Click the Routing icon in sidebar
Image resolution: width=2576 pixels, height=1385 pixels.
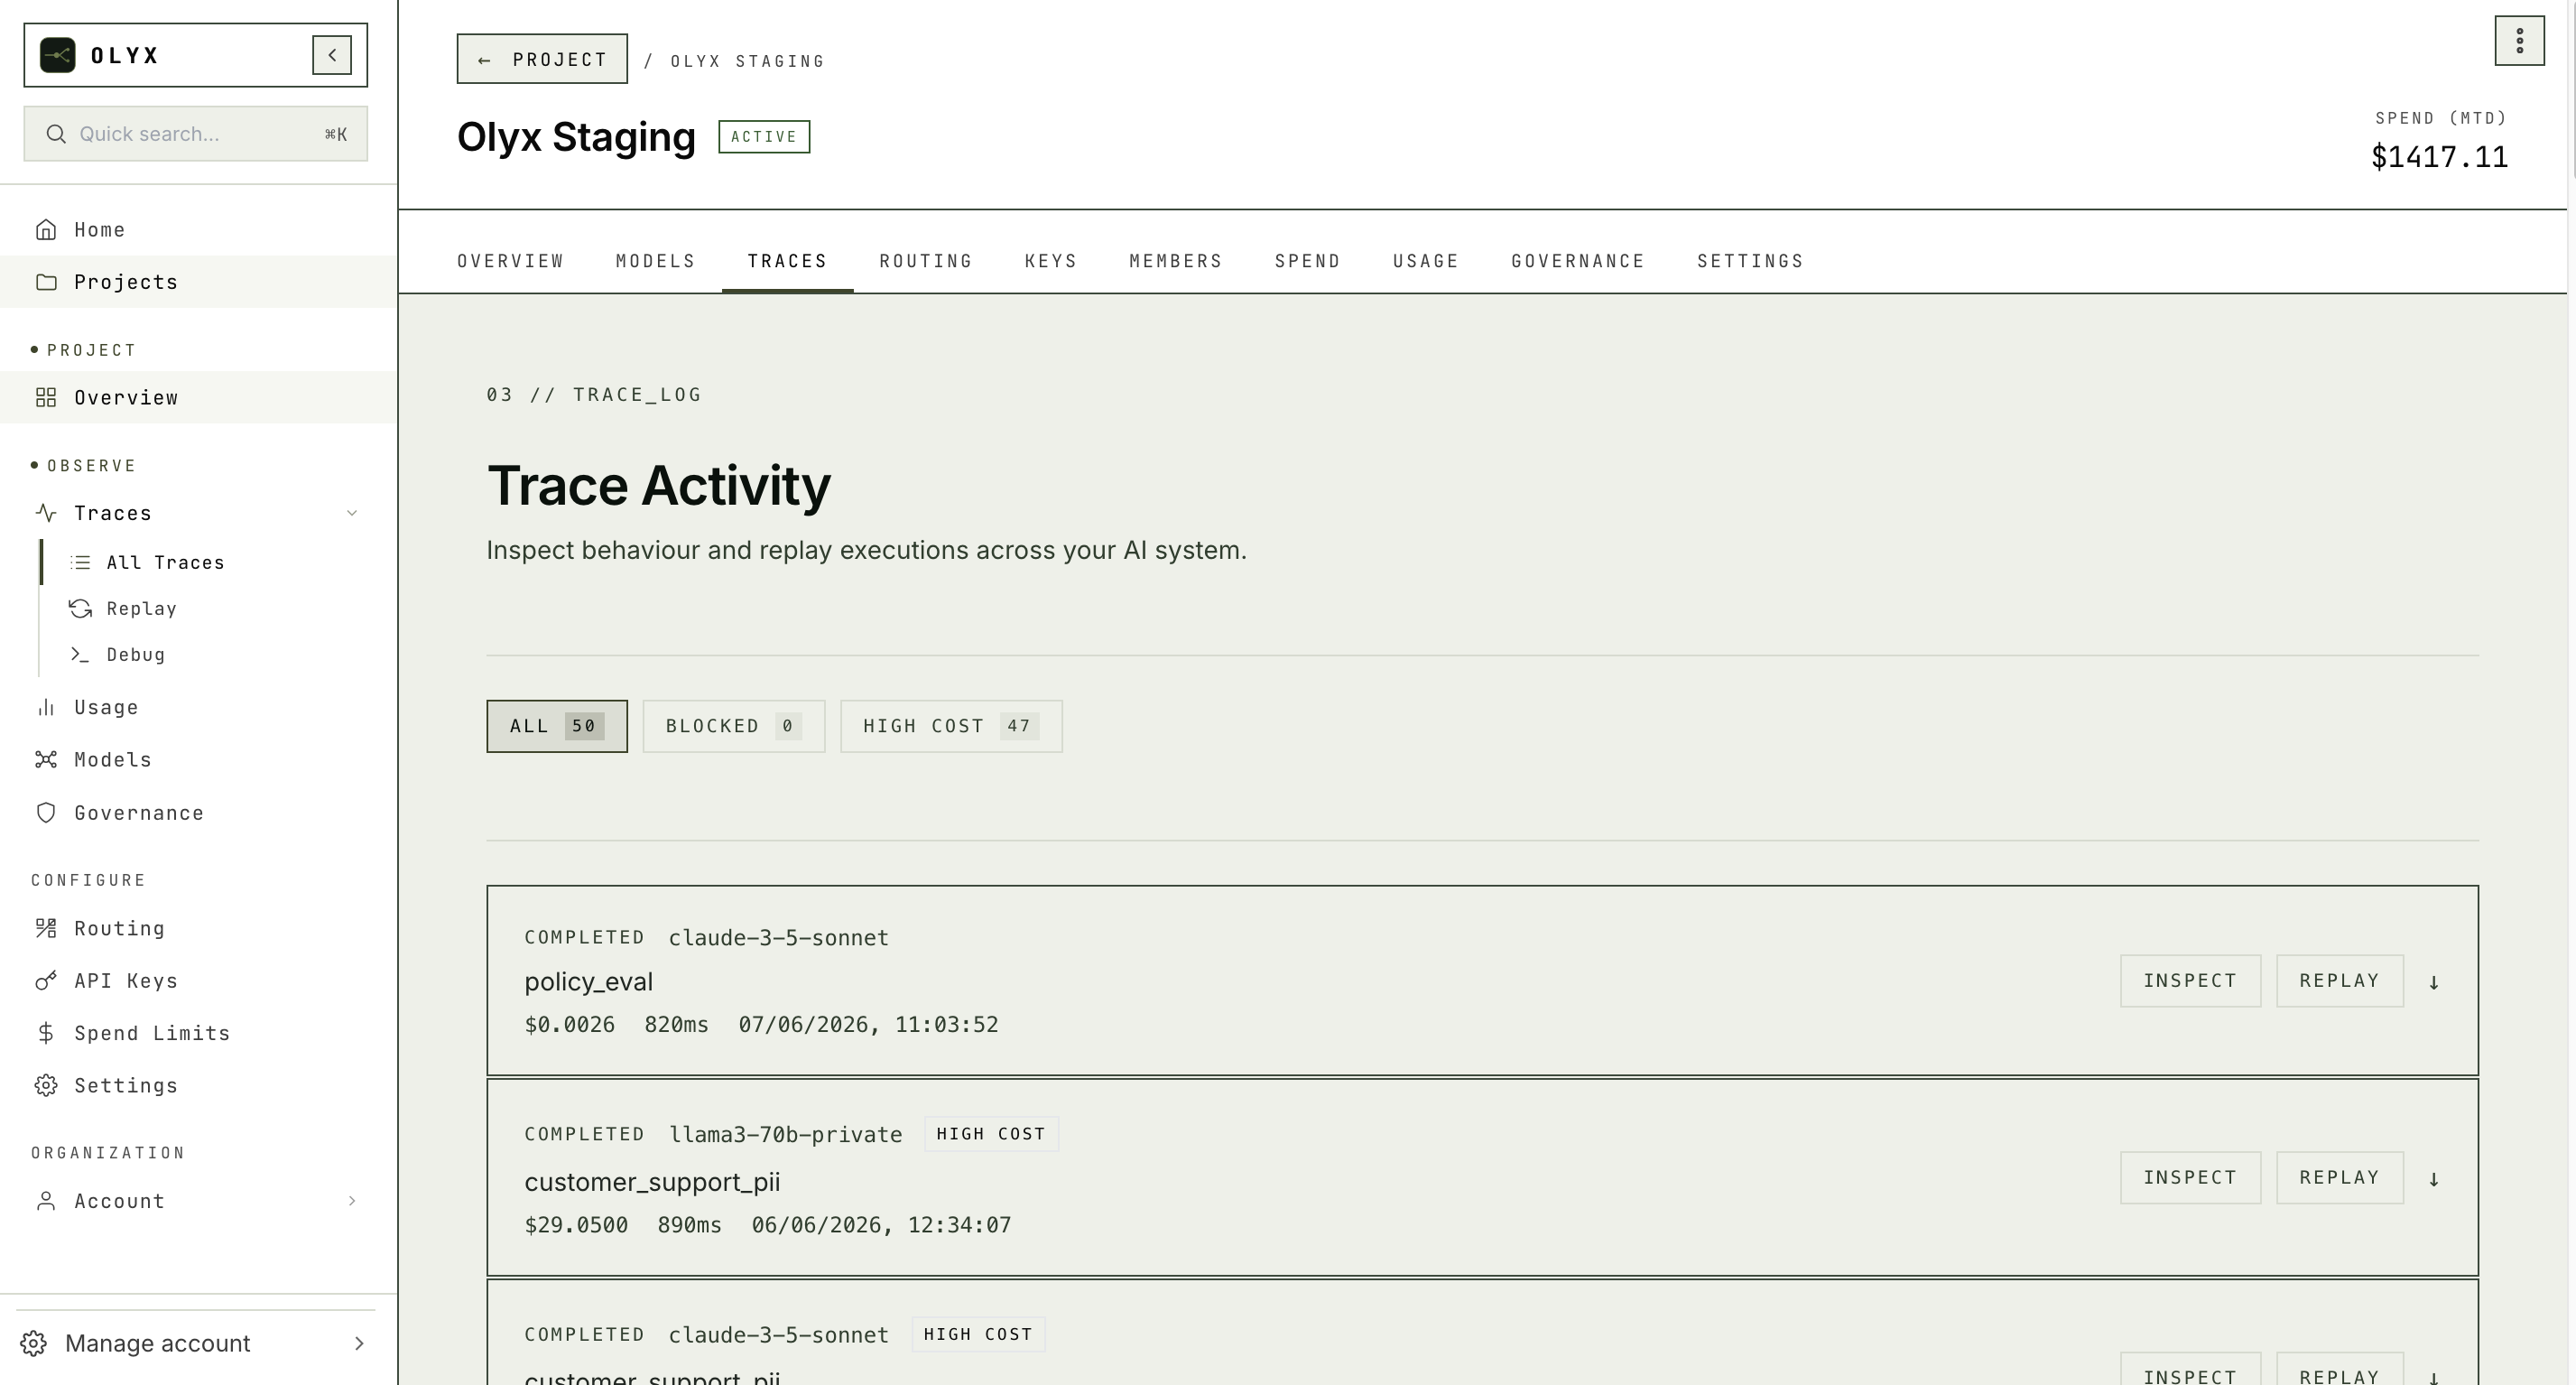click(46, 929)
